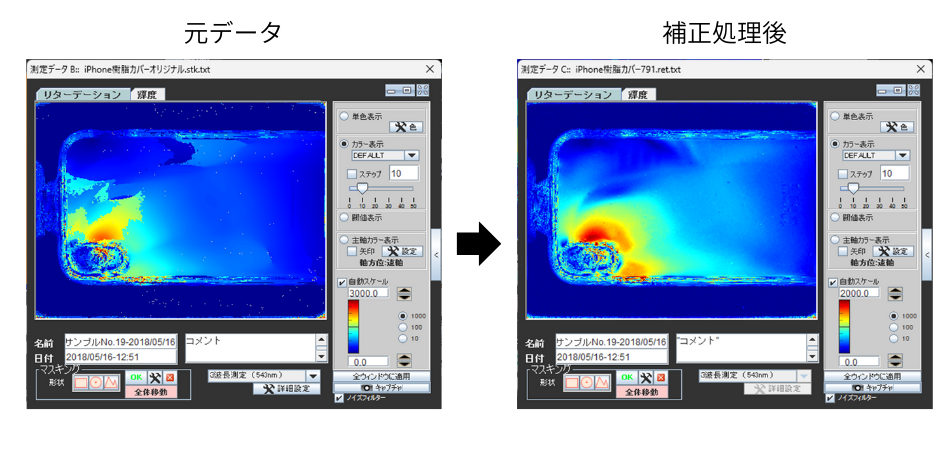Viewport: 938px width, 469px height.
Task: Select polygon mask shape in right window
Action: (x=603, y=380)
